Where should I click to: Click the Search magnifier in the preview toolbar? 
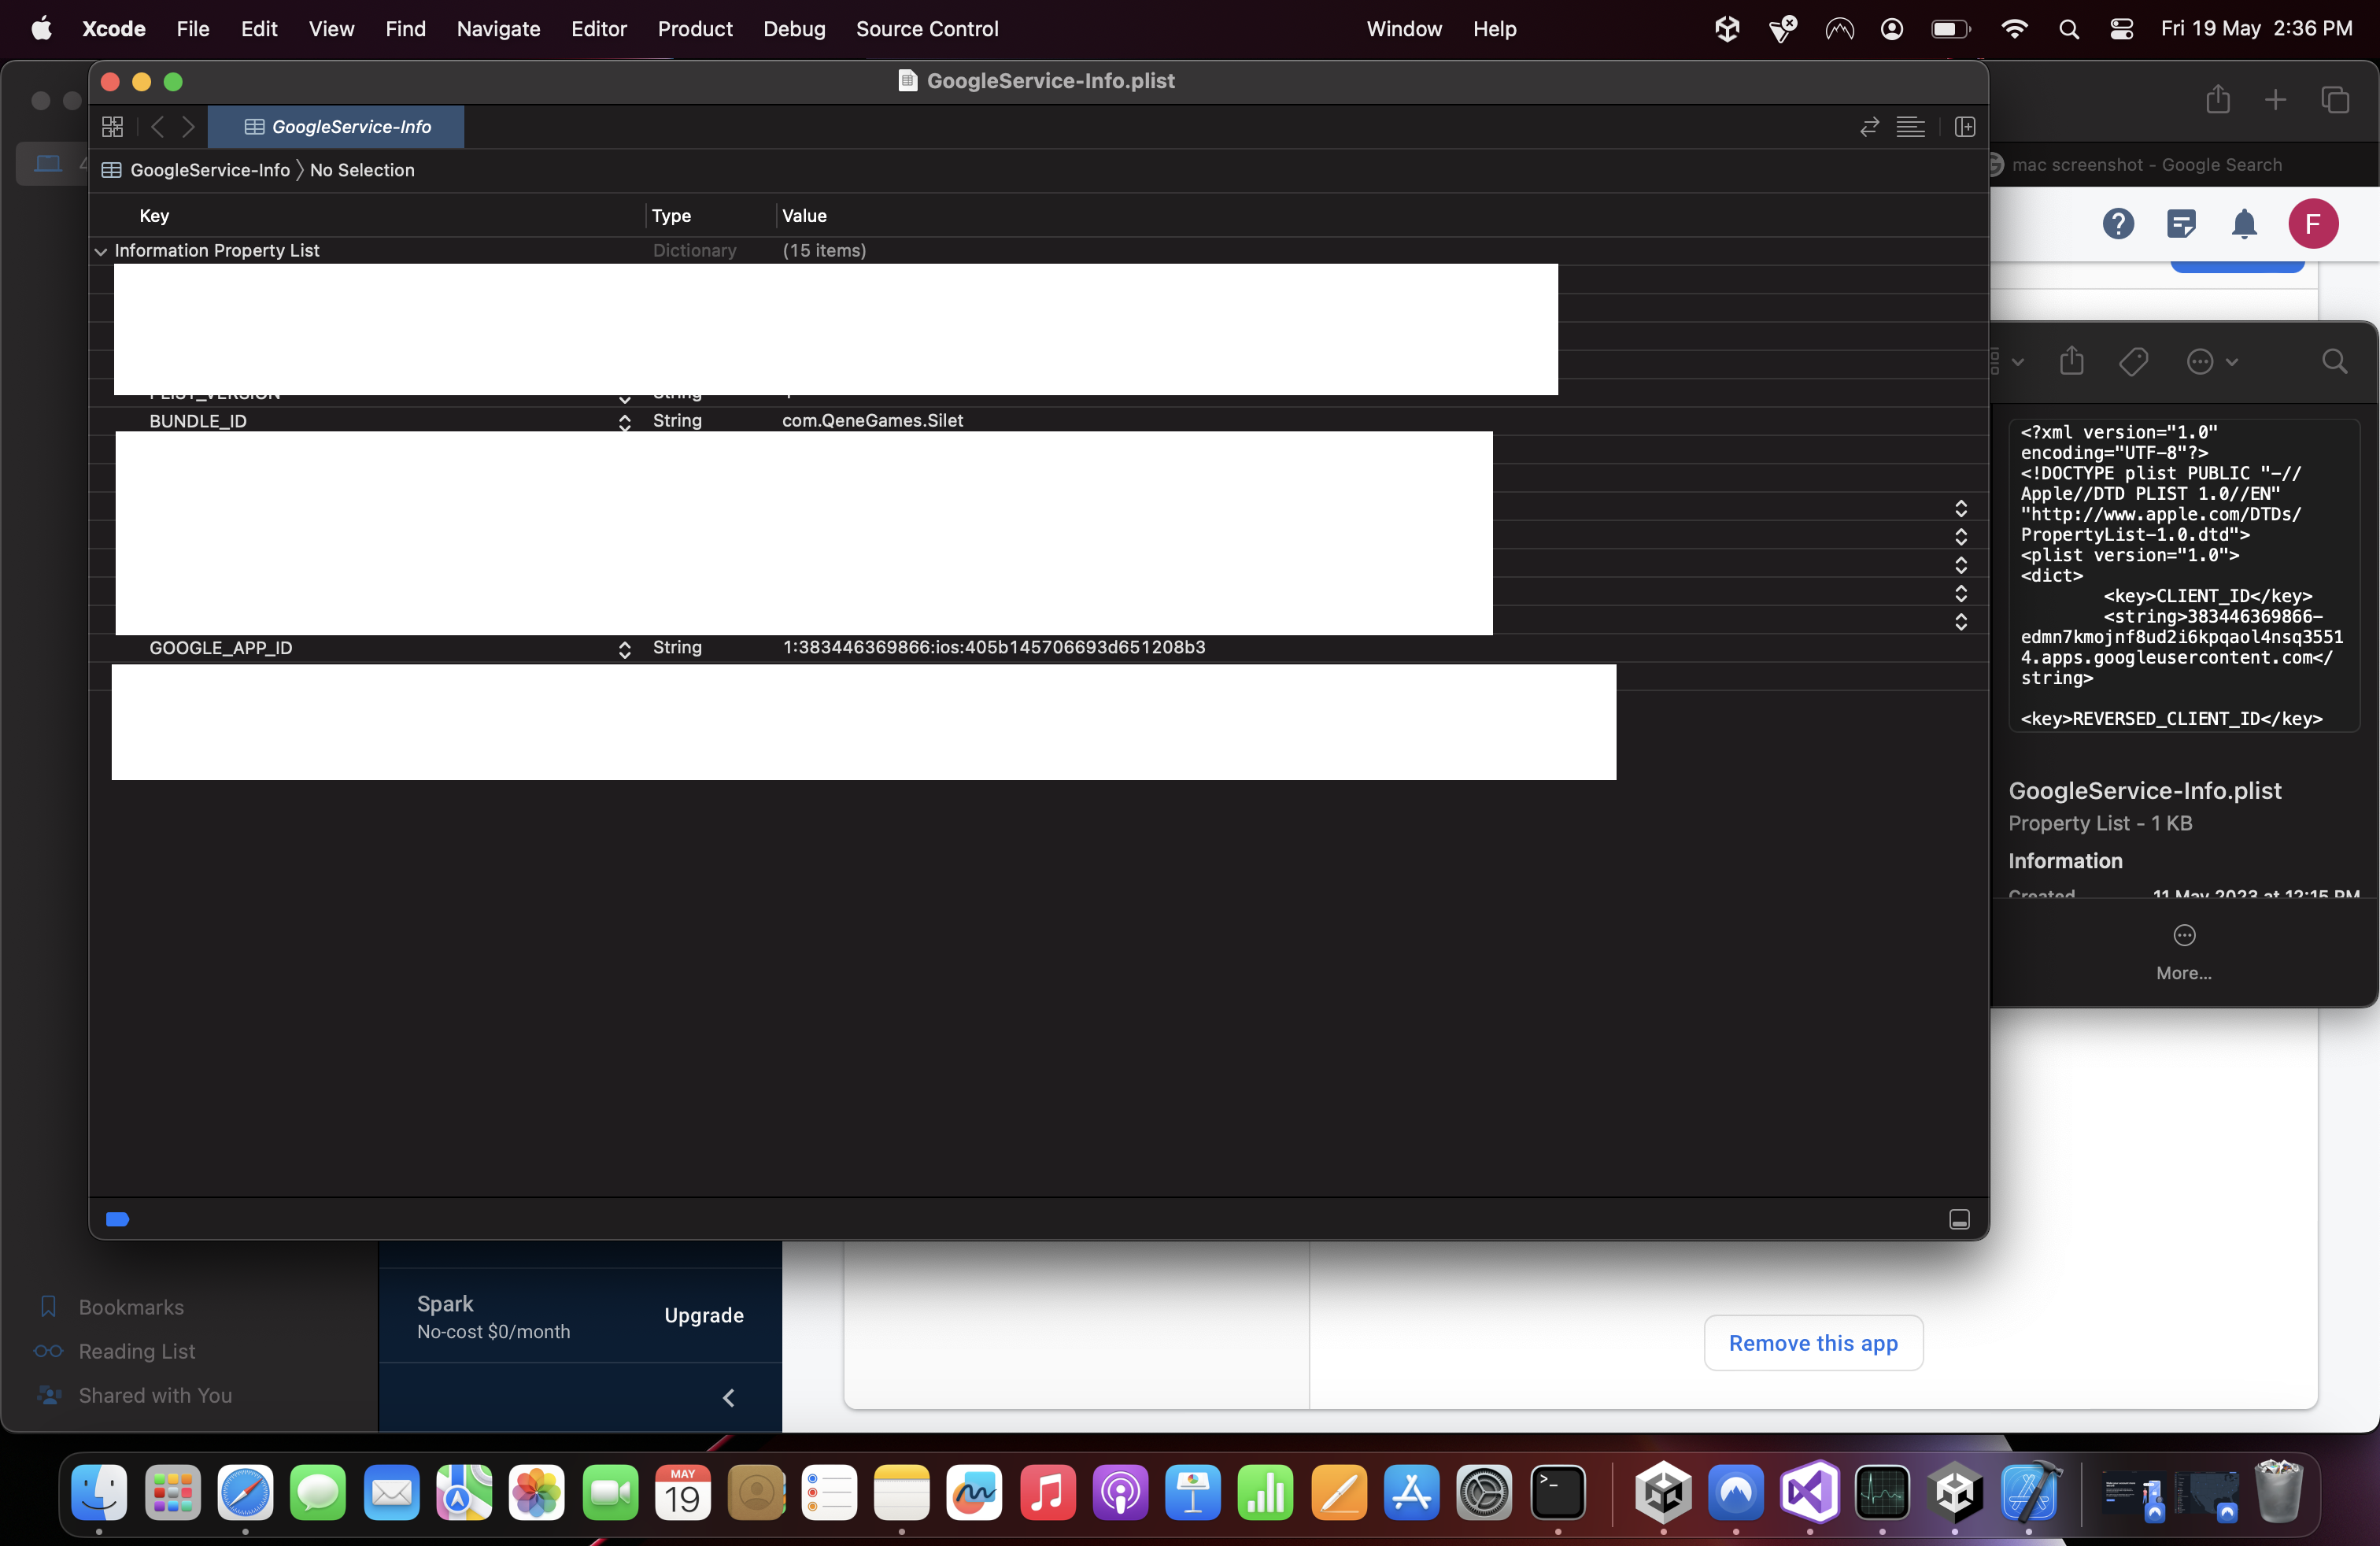click(2335, 362)
